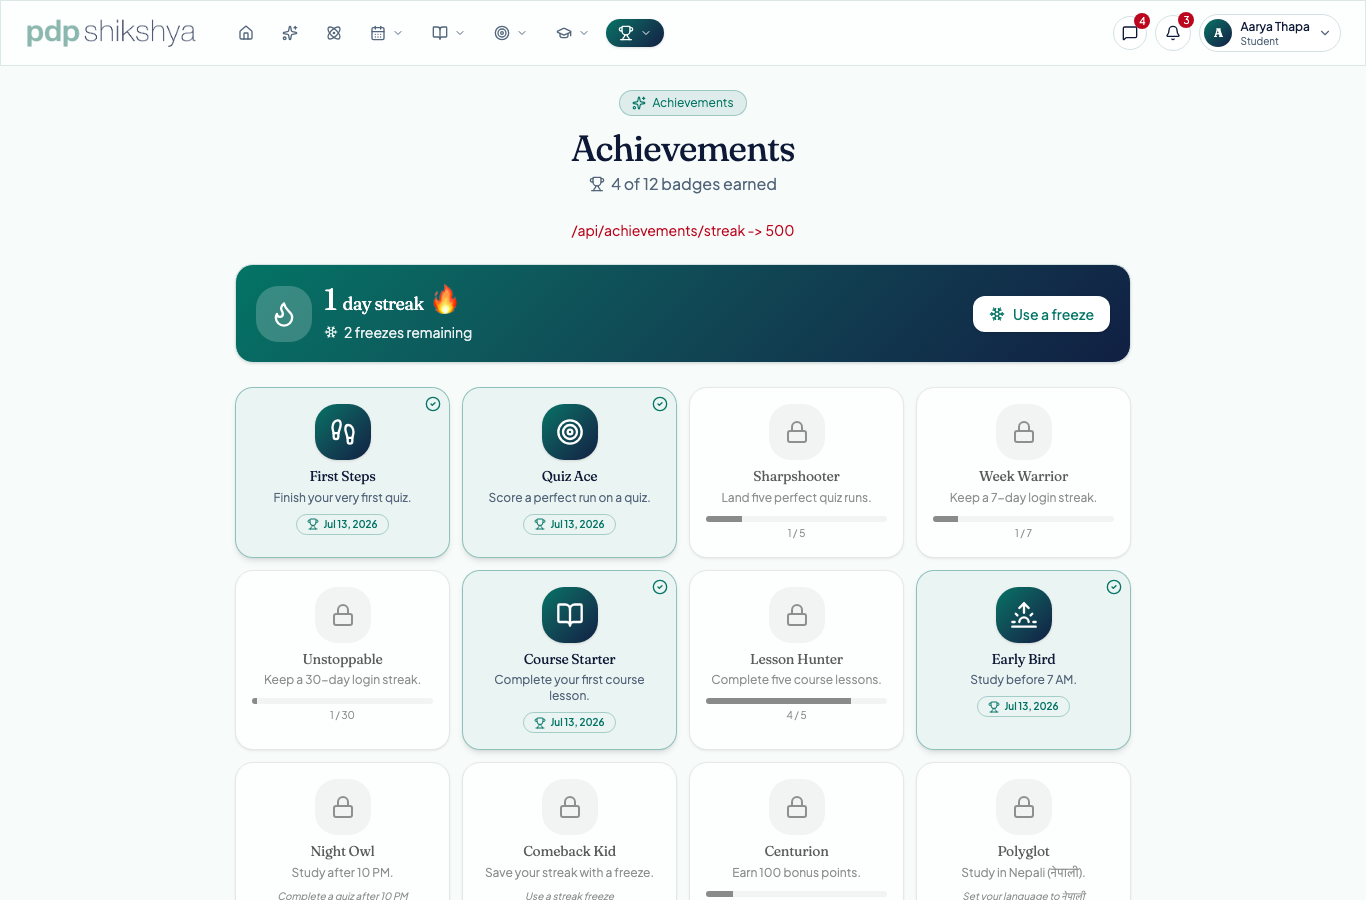Click the trophy icon beside badges earned
This screenshot has height=900, width=1366.
[597, 184]
